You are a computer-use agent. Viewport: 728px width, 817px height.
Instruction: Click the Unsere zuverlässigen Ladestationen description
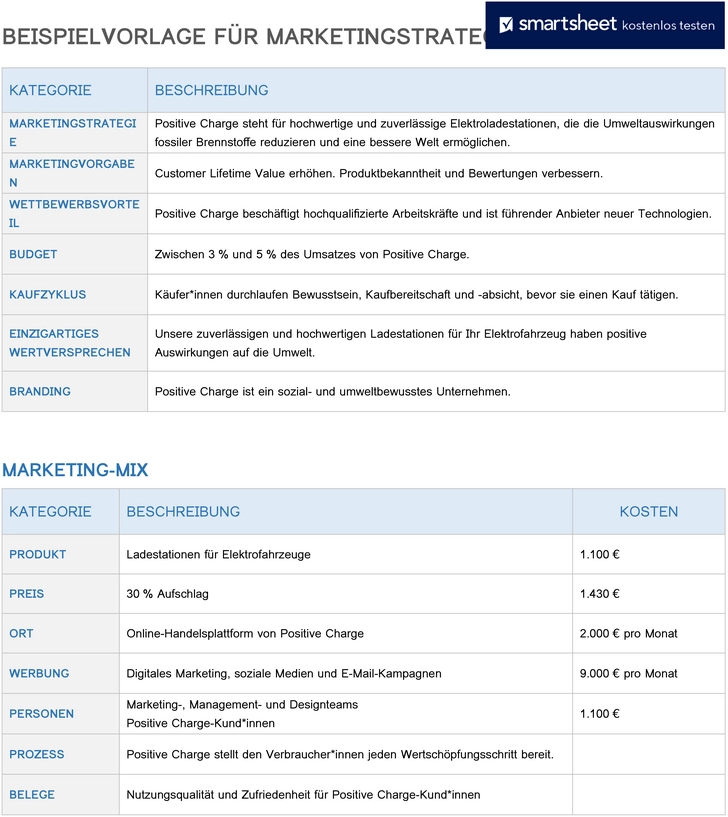point(400,343)
